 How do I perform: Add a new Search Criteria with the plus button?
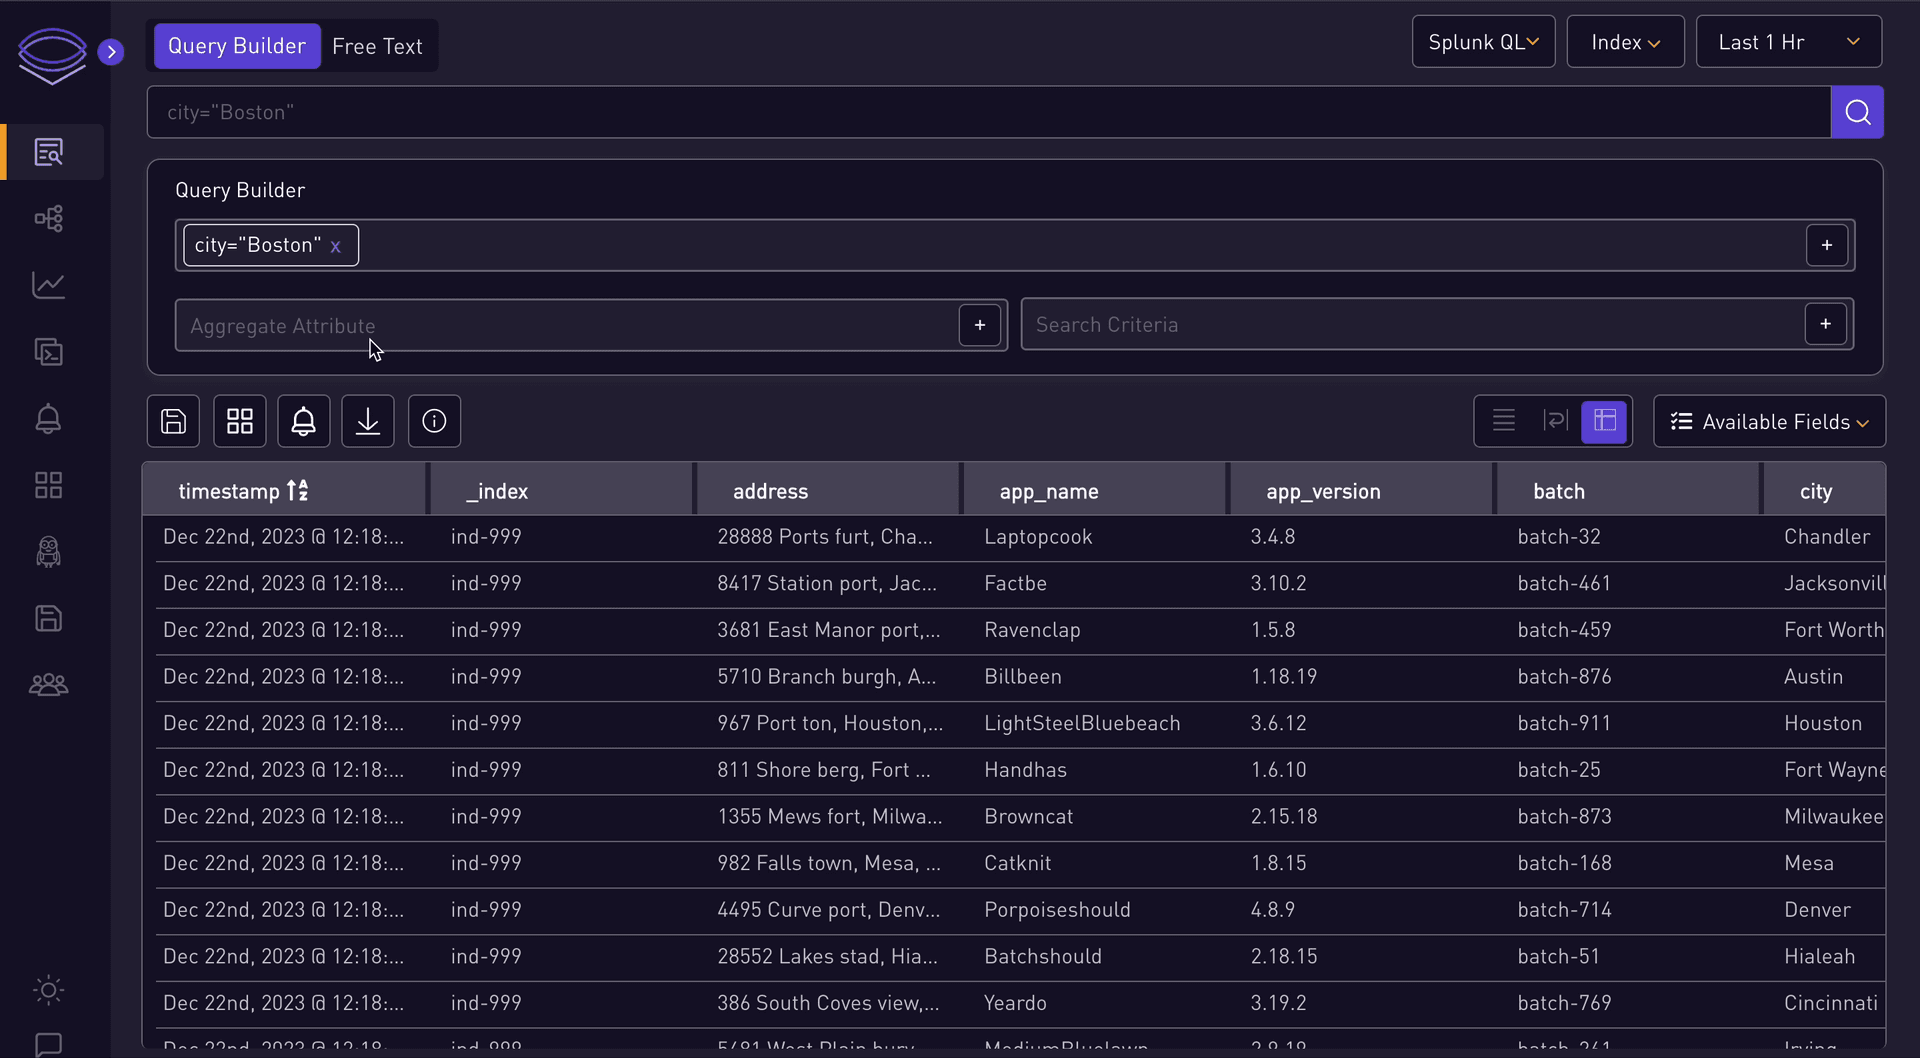[1825, 324]
